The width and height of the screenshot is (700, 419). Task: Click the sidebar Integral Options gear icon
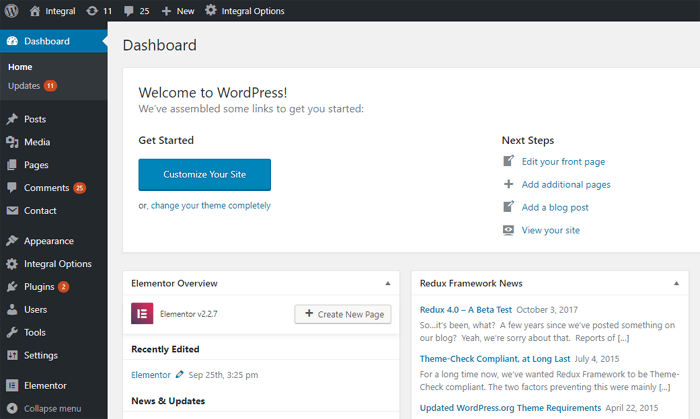click(12, 264)
